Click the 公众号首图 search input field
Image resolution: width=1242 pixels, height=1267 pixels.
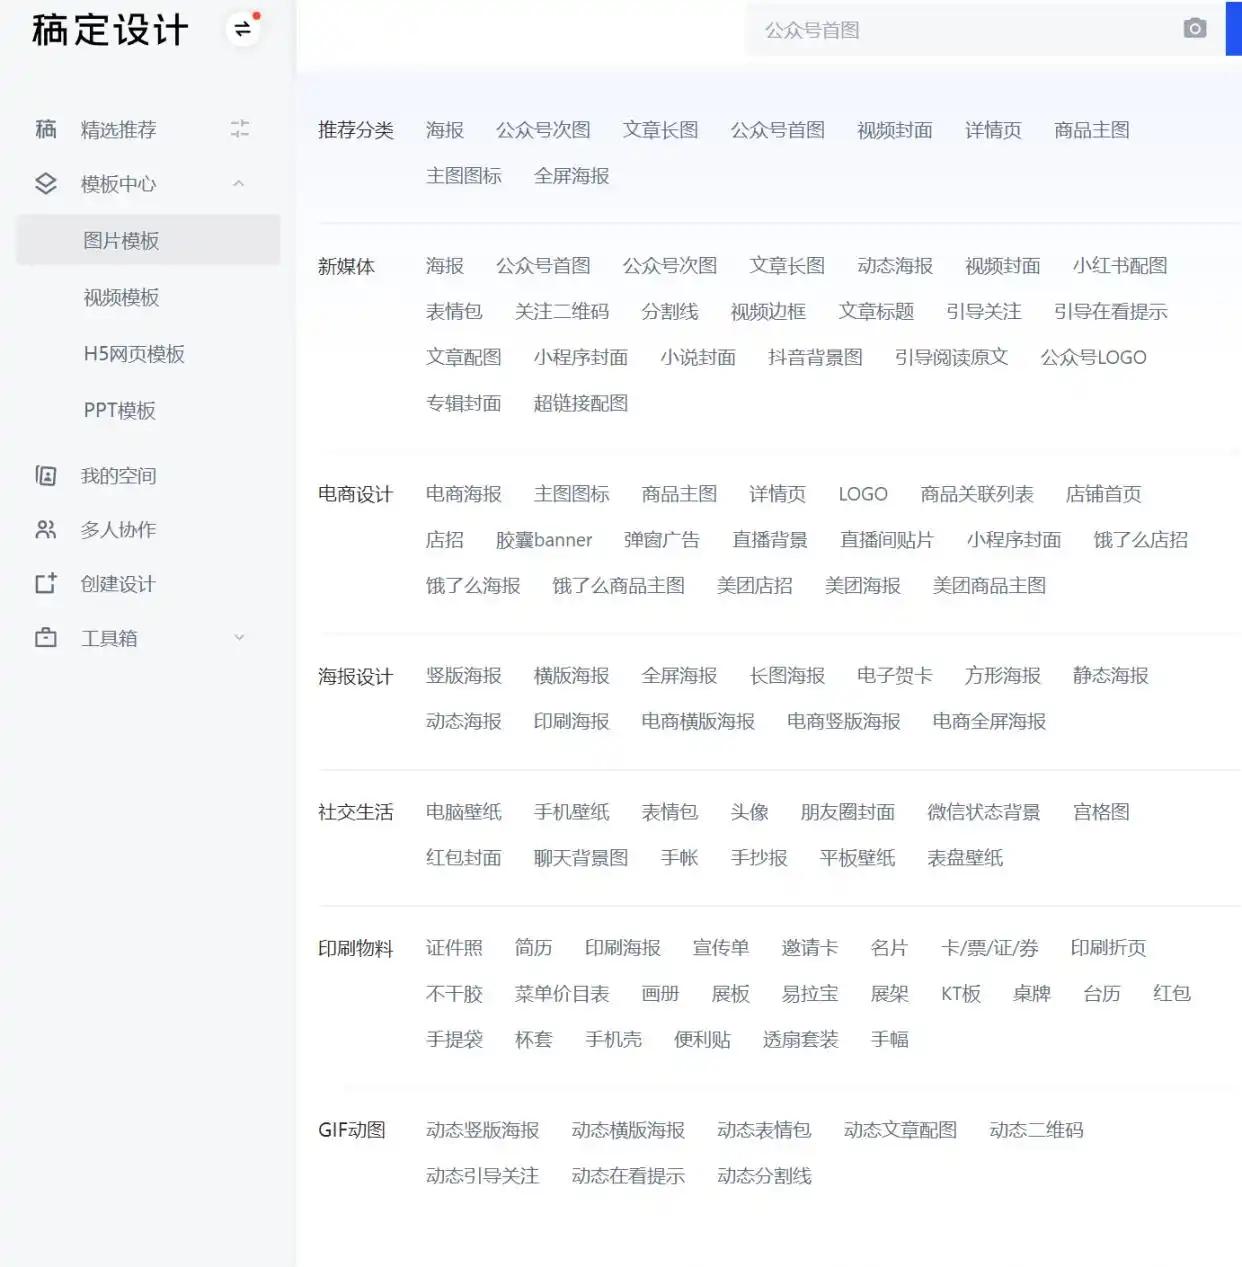click(960, 30)
